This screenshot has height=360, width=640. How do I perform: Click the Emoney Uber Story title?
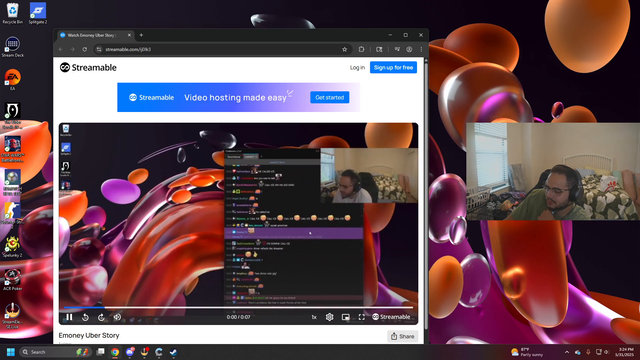[x=89, y=336]
